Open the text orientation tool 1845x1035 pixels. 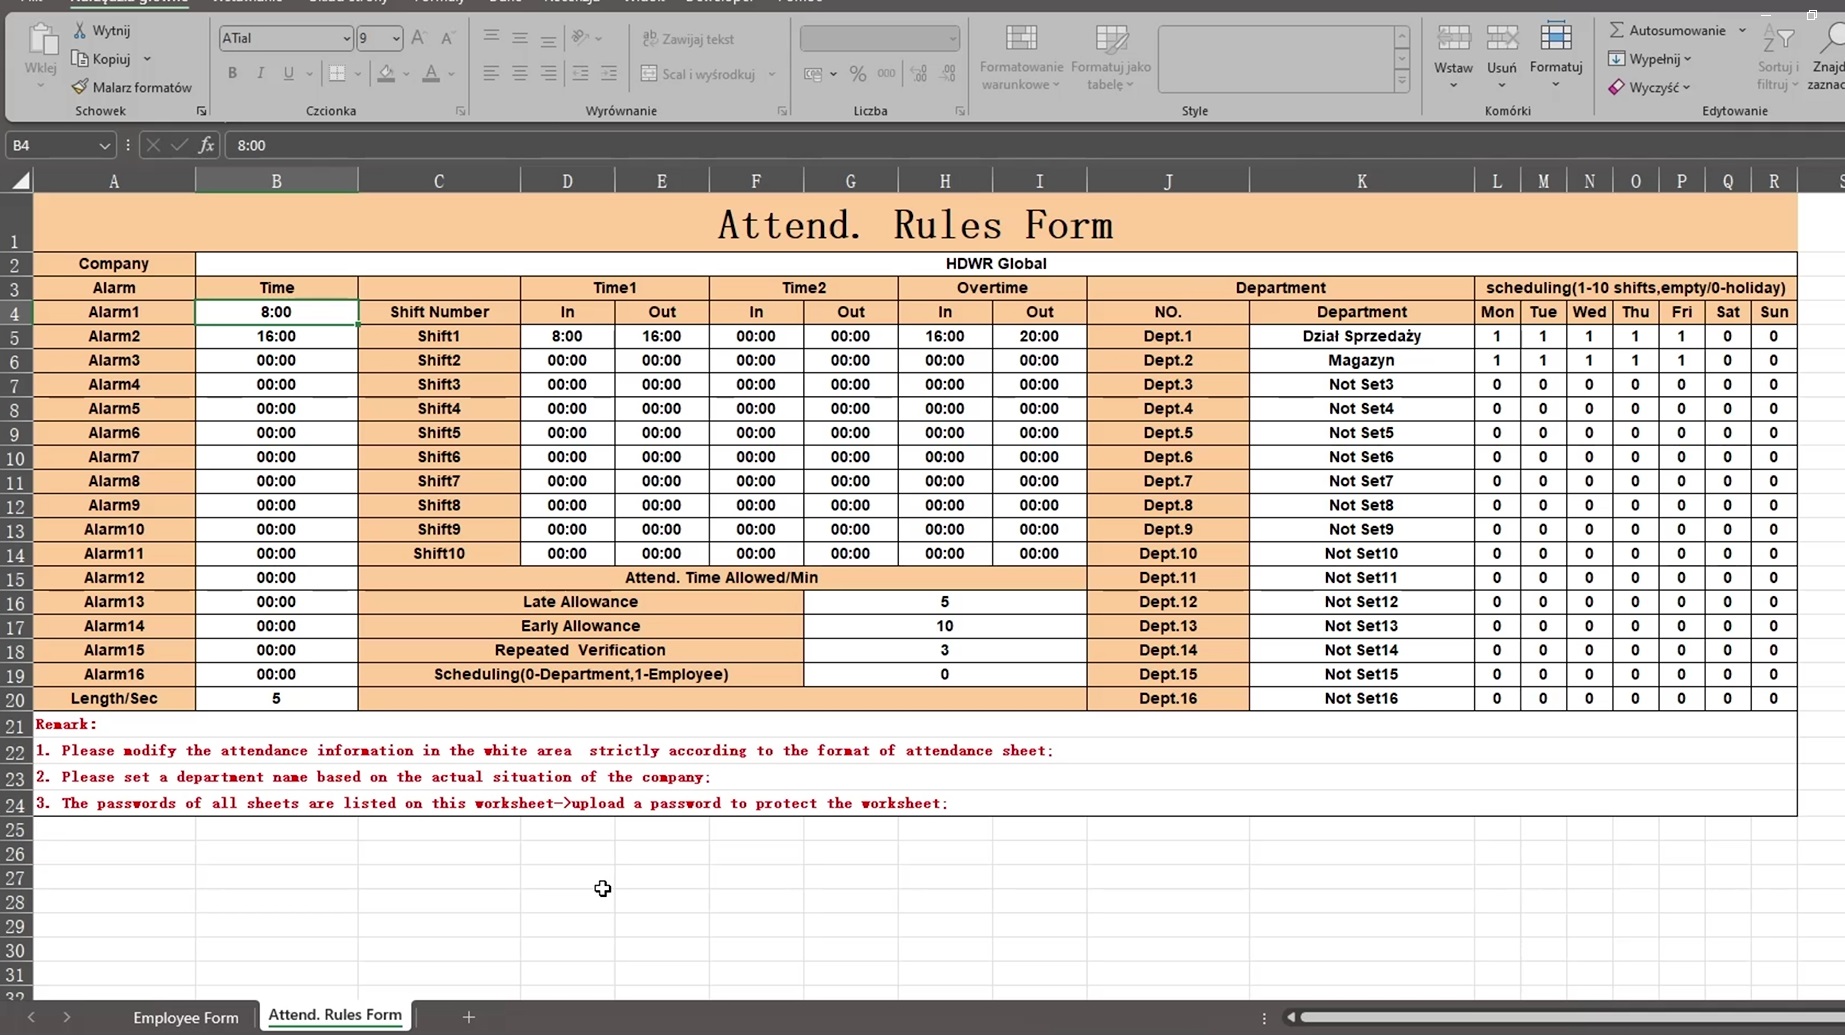[x=580, y=38]
